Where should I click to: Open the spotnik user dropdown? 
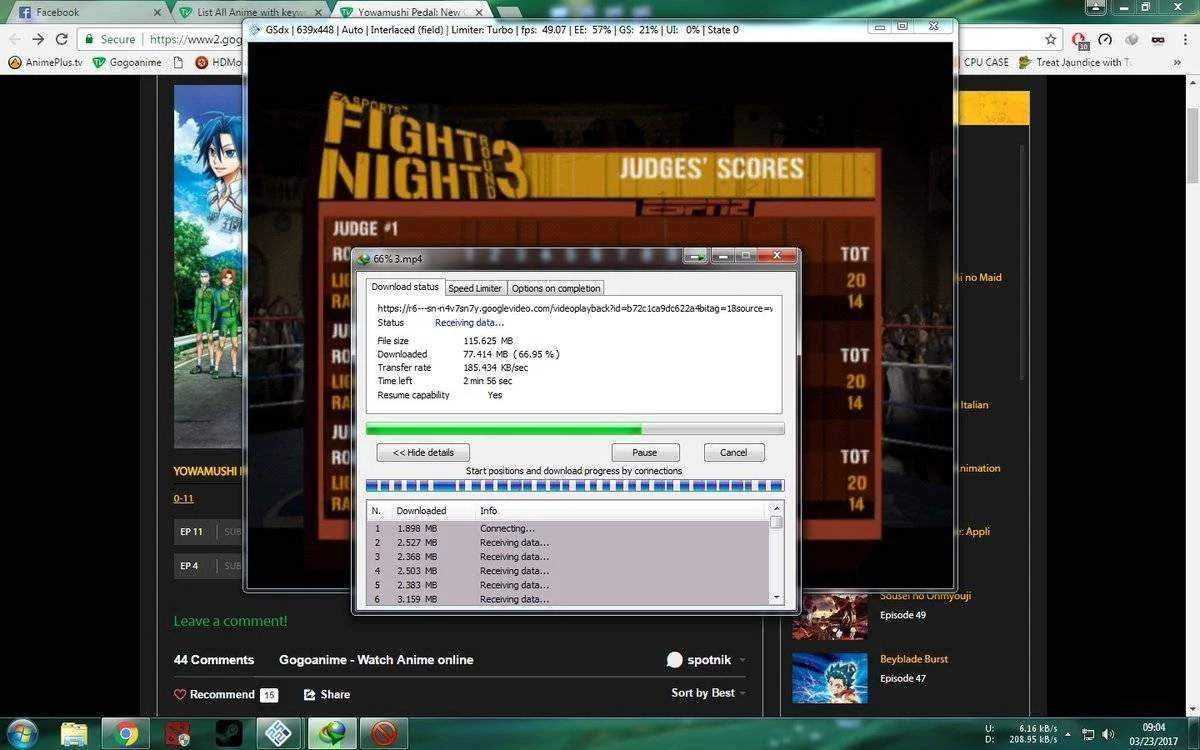(x=706, y=660)
